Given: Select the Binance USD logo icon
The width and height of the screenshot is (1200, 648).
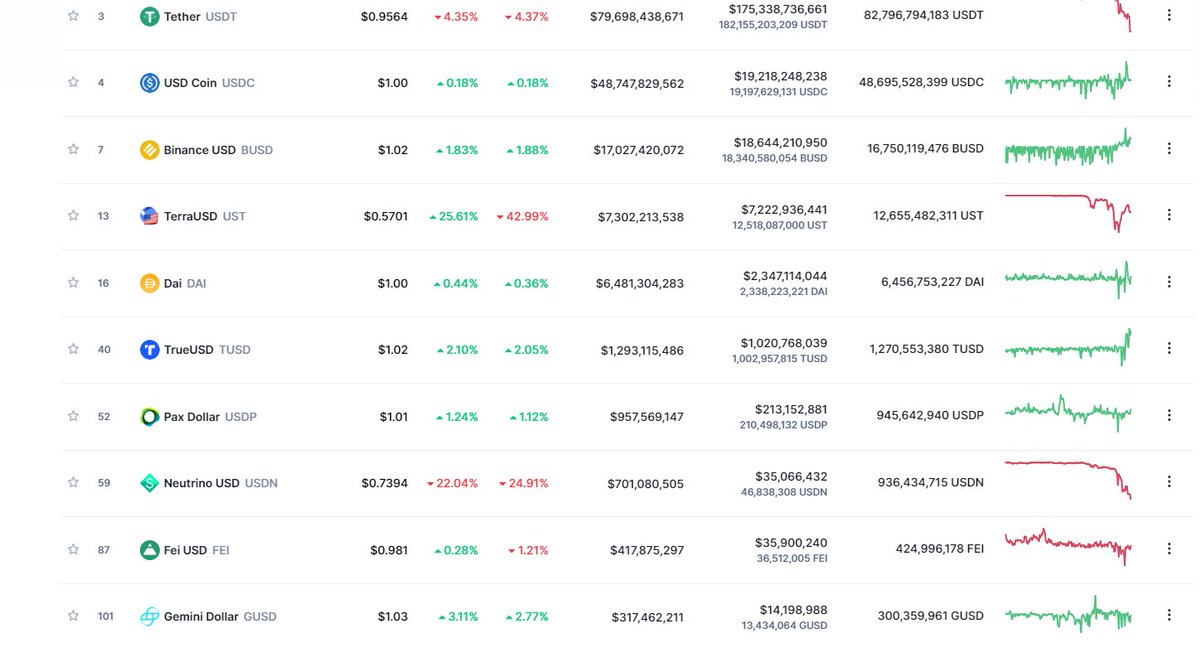Looking at the screenshot, I should click(150, 149).
